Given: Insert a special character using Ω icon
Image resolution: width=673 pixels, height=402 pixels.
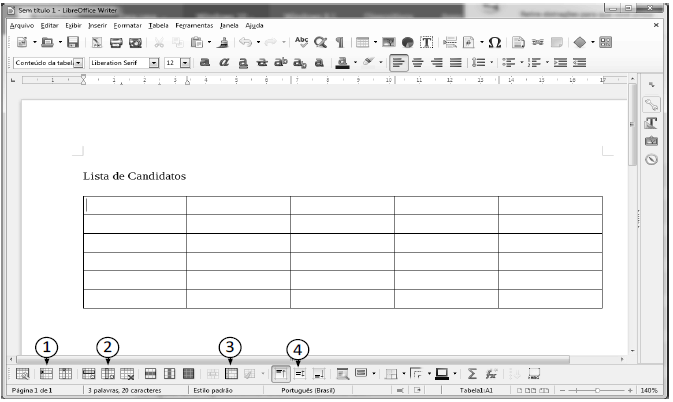Looking at the screenshot, I should (495, 43).
